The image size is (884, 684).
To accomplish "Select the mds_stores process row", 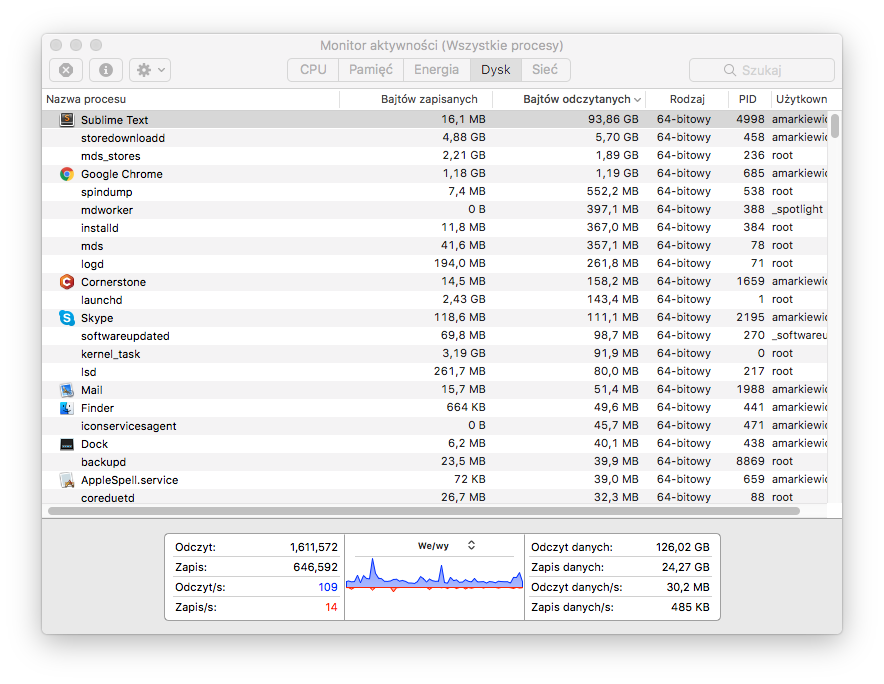I will (x=435, y=156).
